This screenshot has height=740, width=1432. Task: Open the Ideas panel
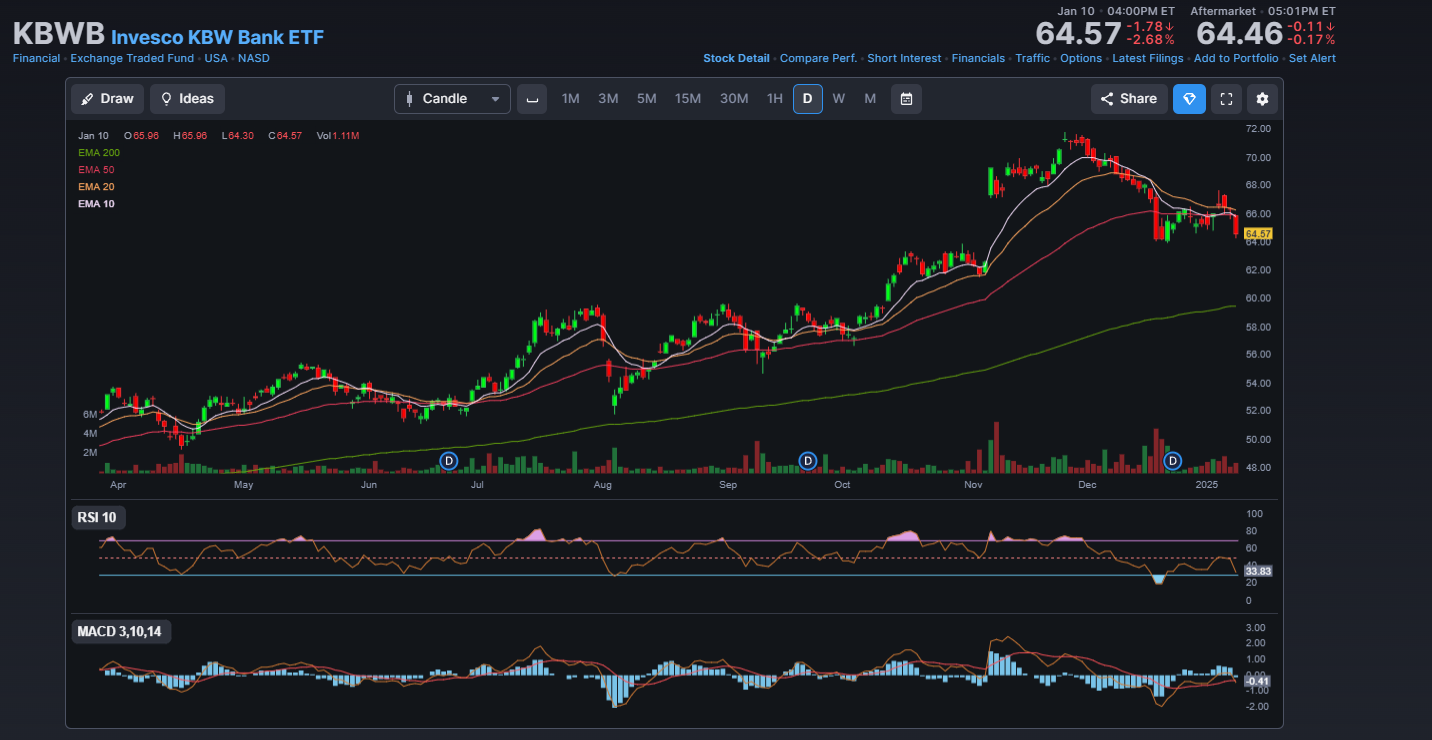click(x=187, y=99)
